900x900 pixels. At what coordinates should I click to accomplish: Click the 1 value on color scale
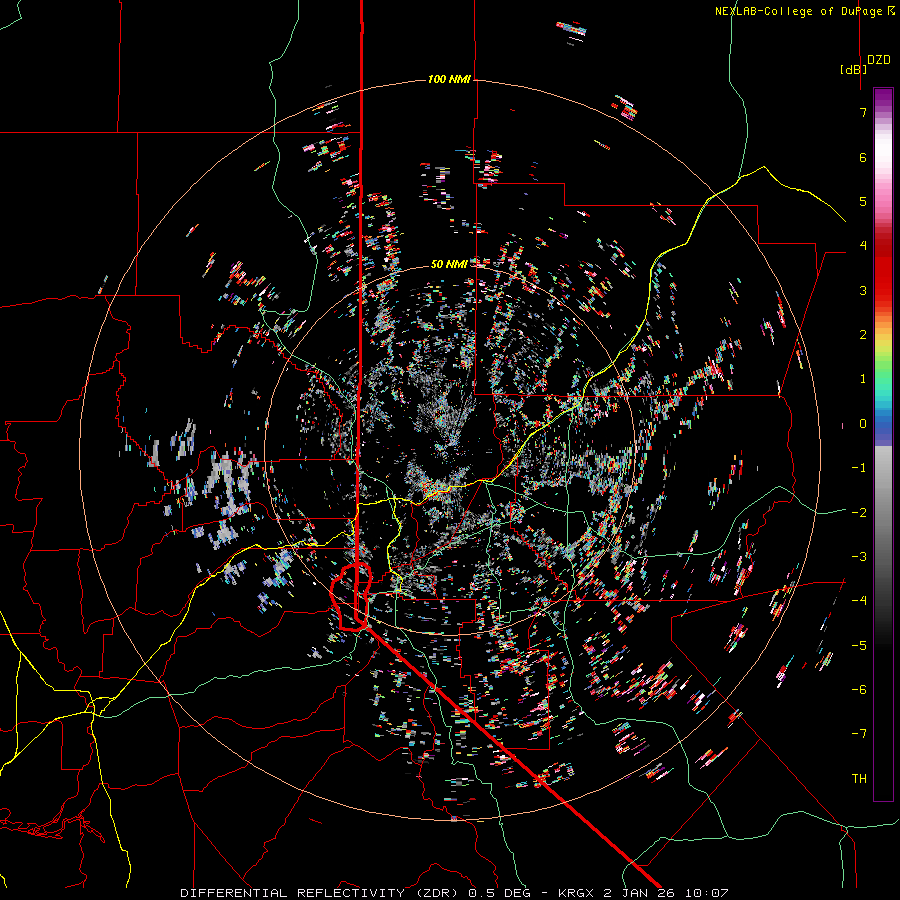(863, 379)
